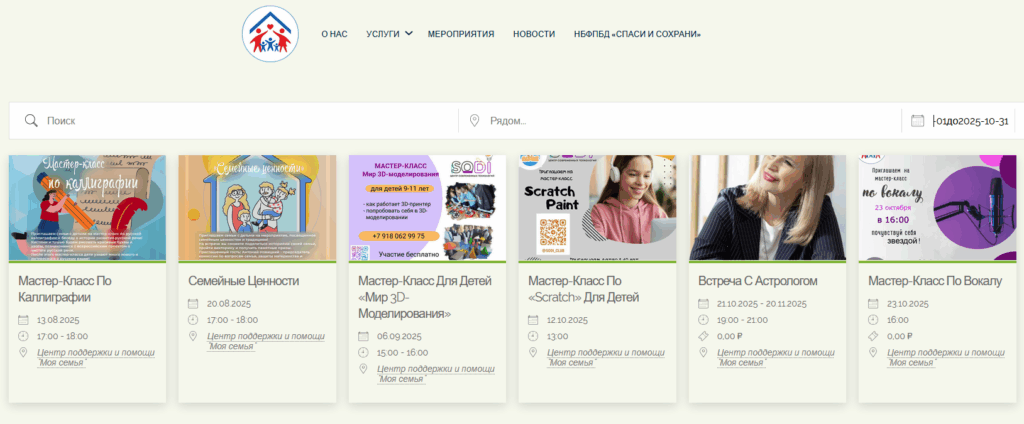This screenshot has width=1024, height=424.
Task: Click venue link under Scratch workshop card
Action: (605, 357)
